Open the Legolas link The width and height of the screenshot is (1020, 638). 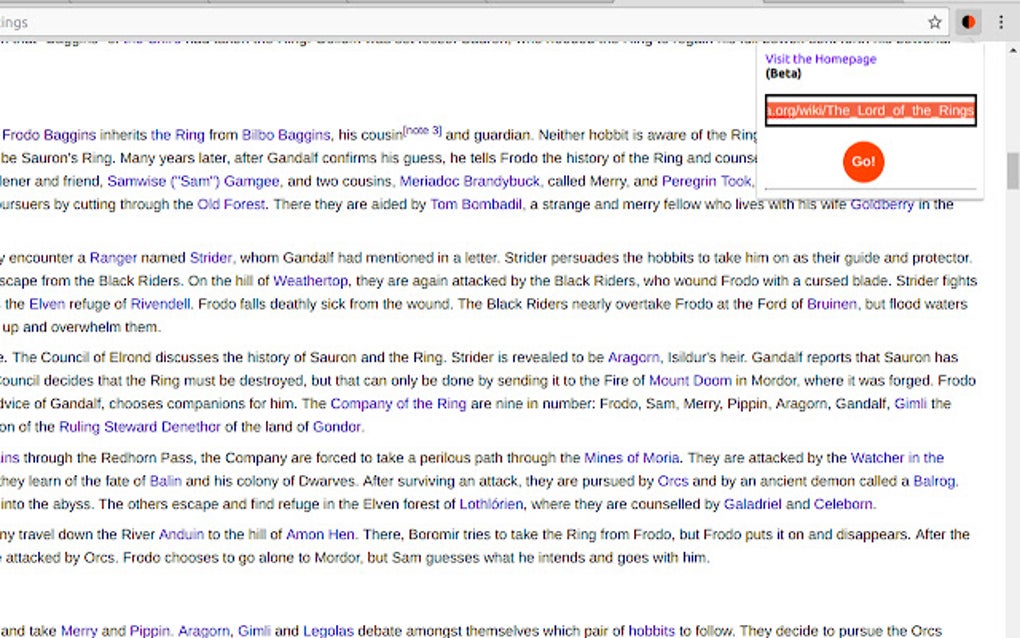click(x=329, y=631)
